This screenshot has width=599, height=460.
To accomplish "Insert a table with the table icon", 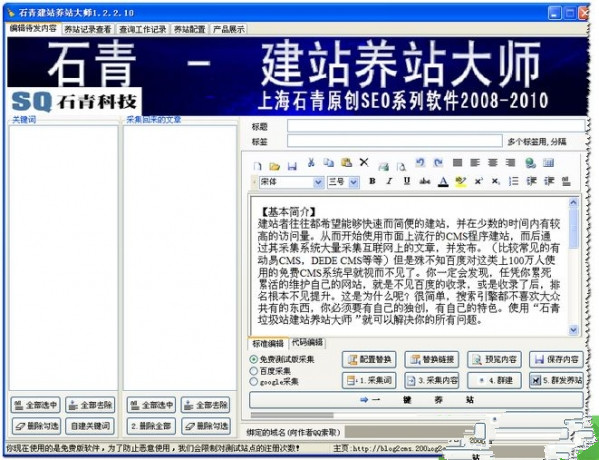I will pyautogui.click(x=548, y=163).
